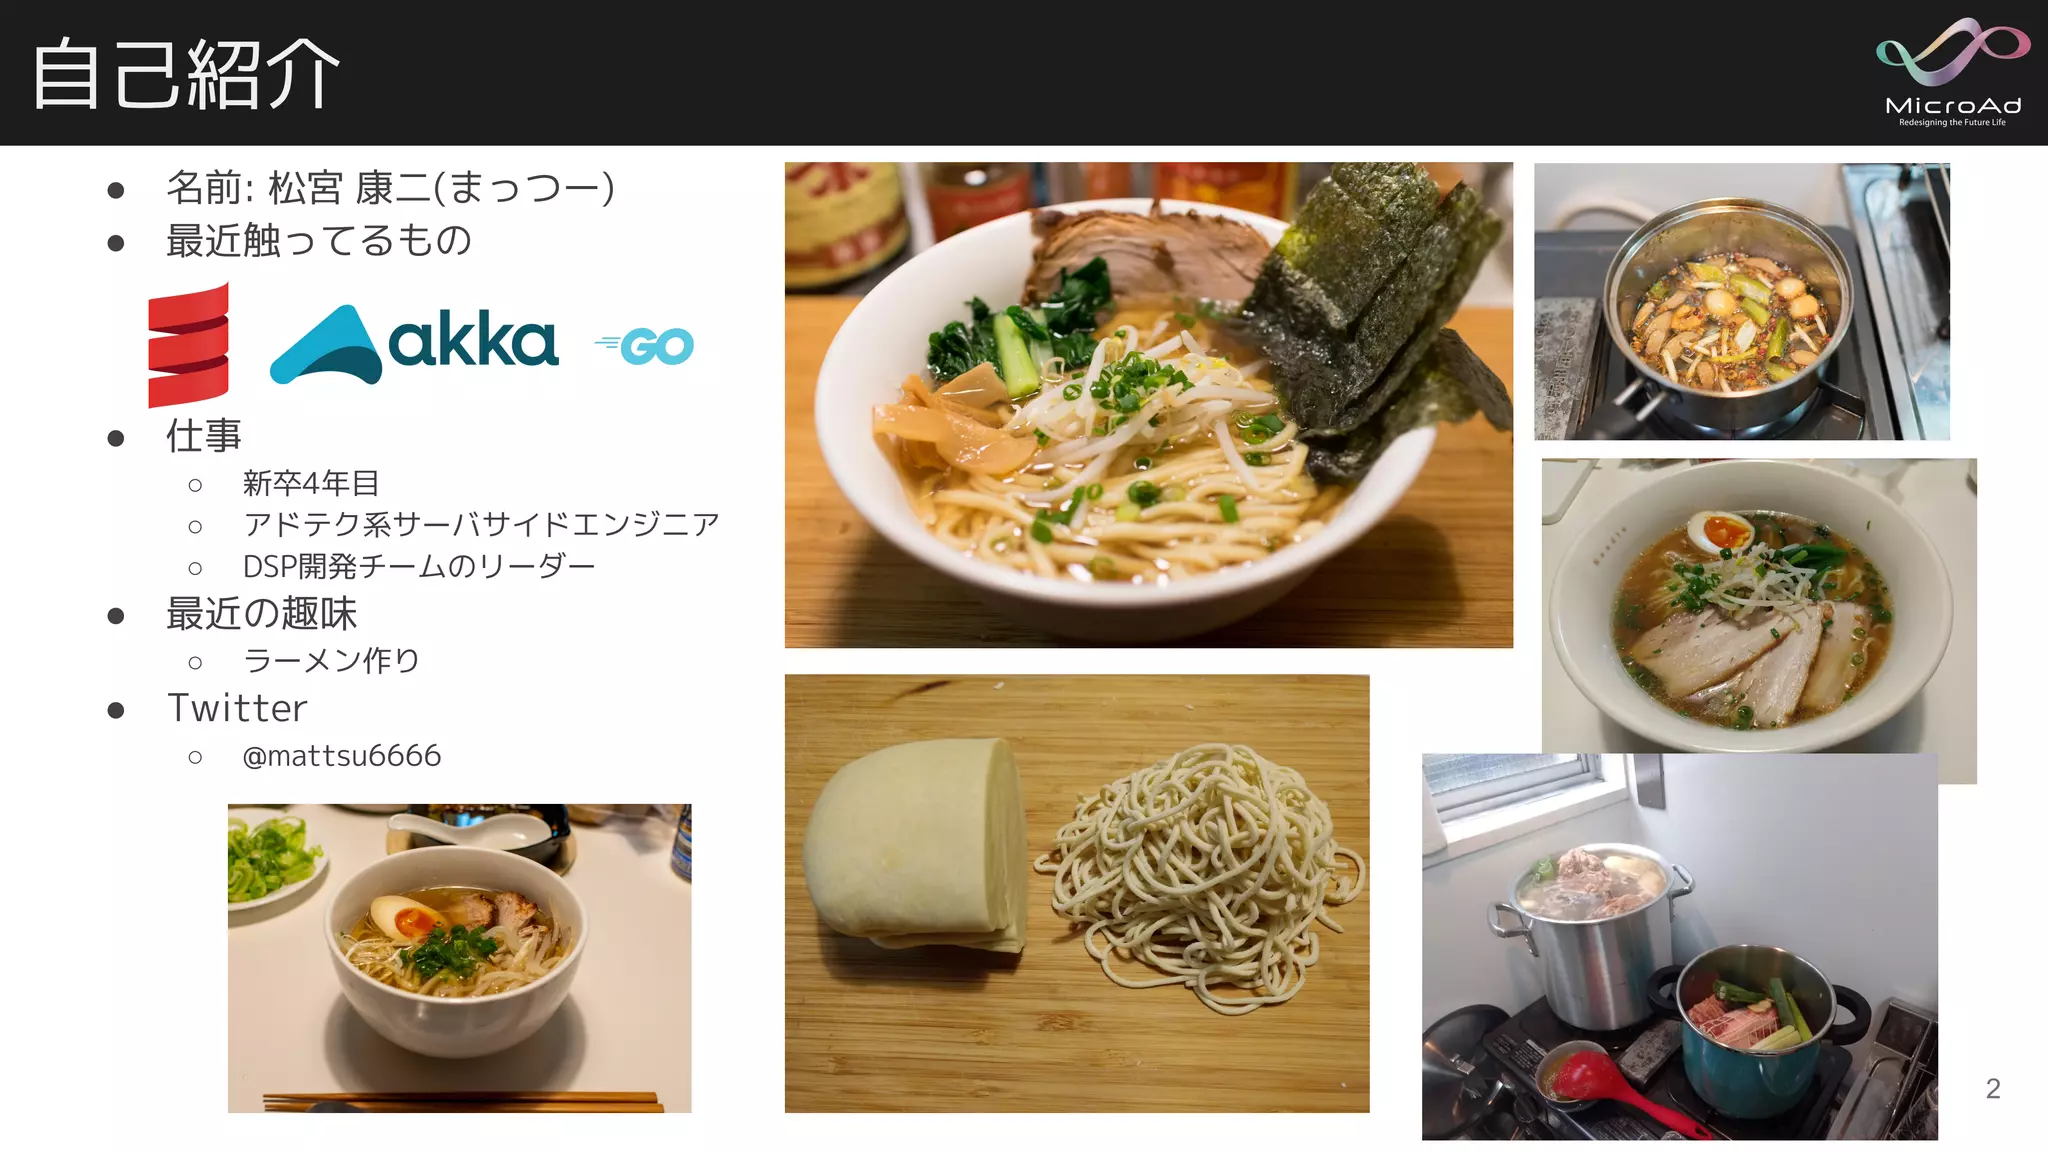Click the red Scala logo
2048x1152 pixels.
[x=188, y=345]
